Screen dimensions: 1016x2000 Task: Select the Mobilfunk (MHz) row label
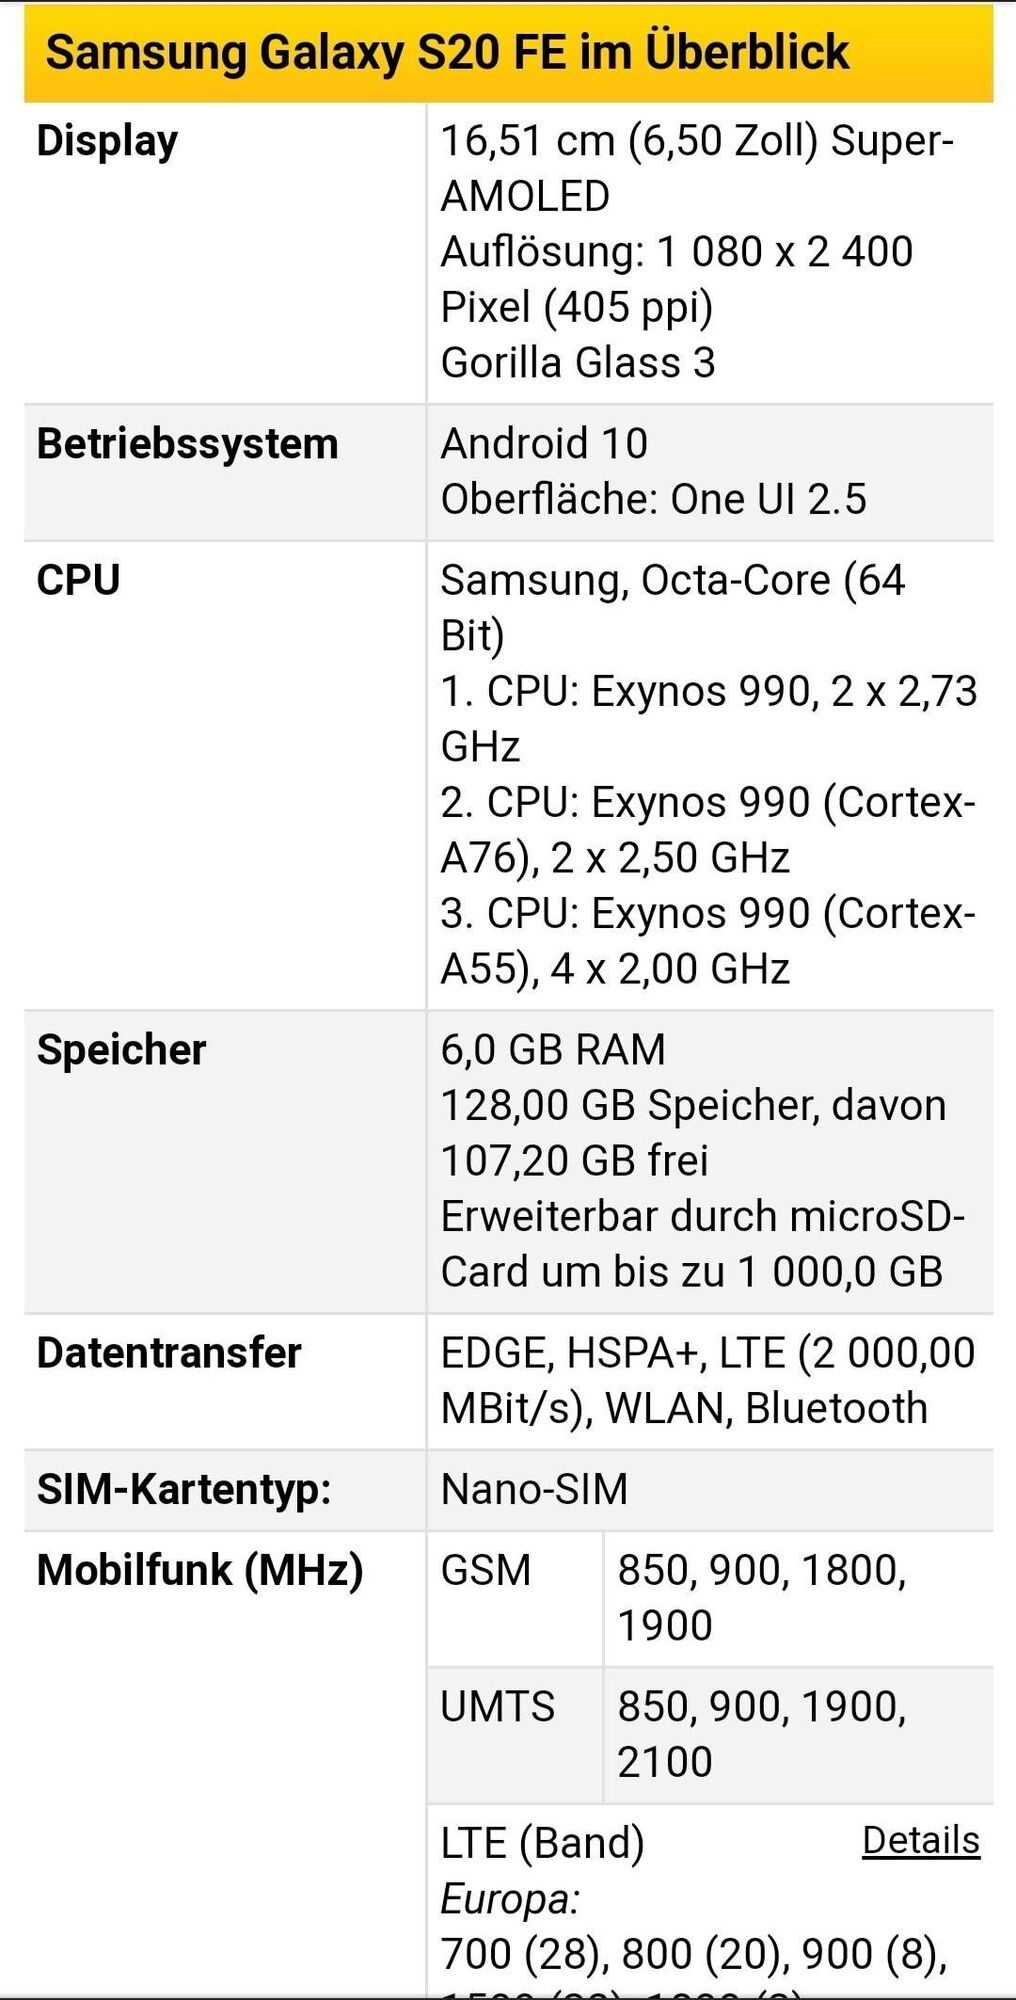tap(200, 1570)
